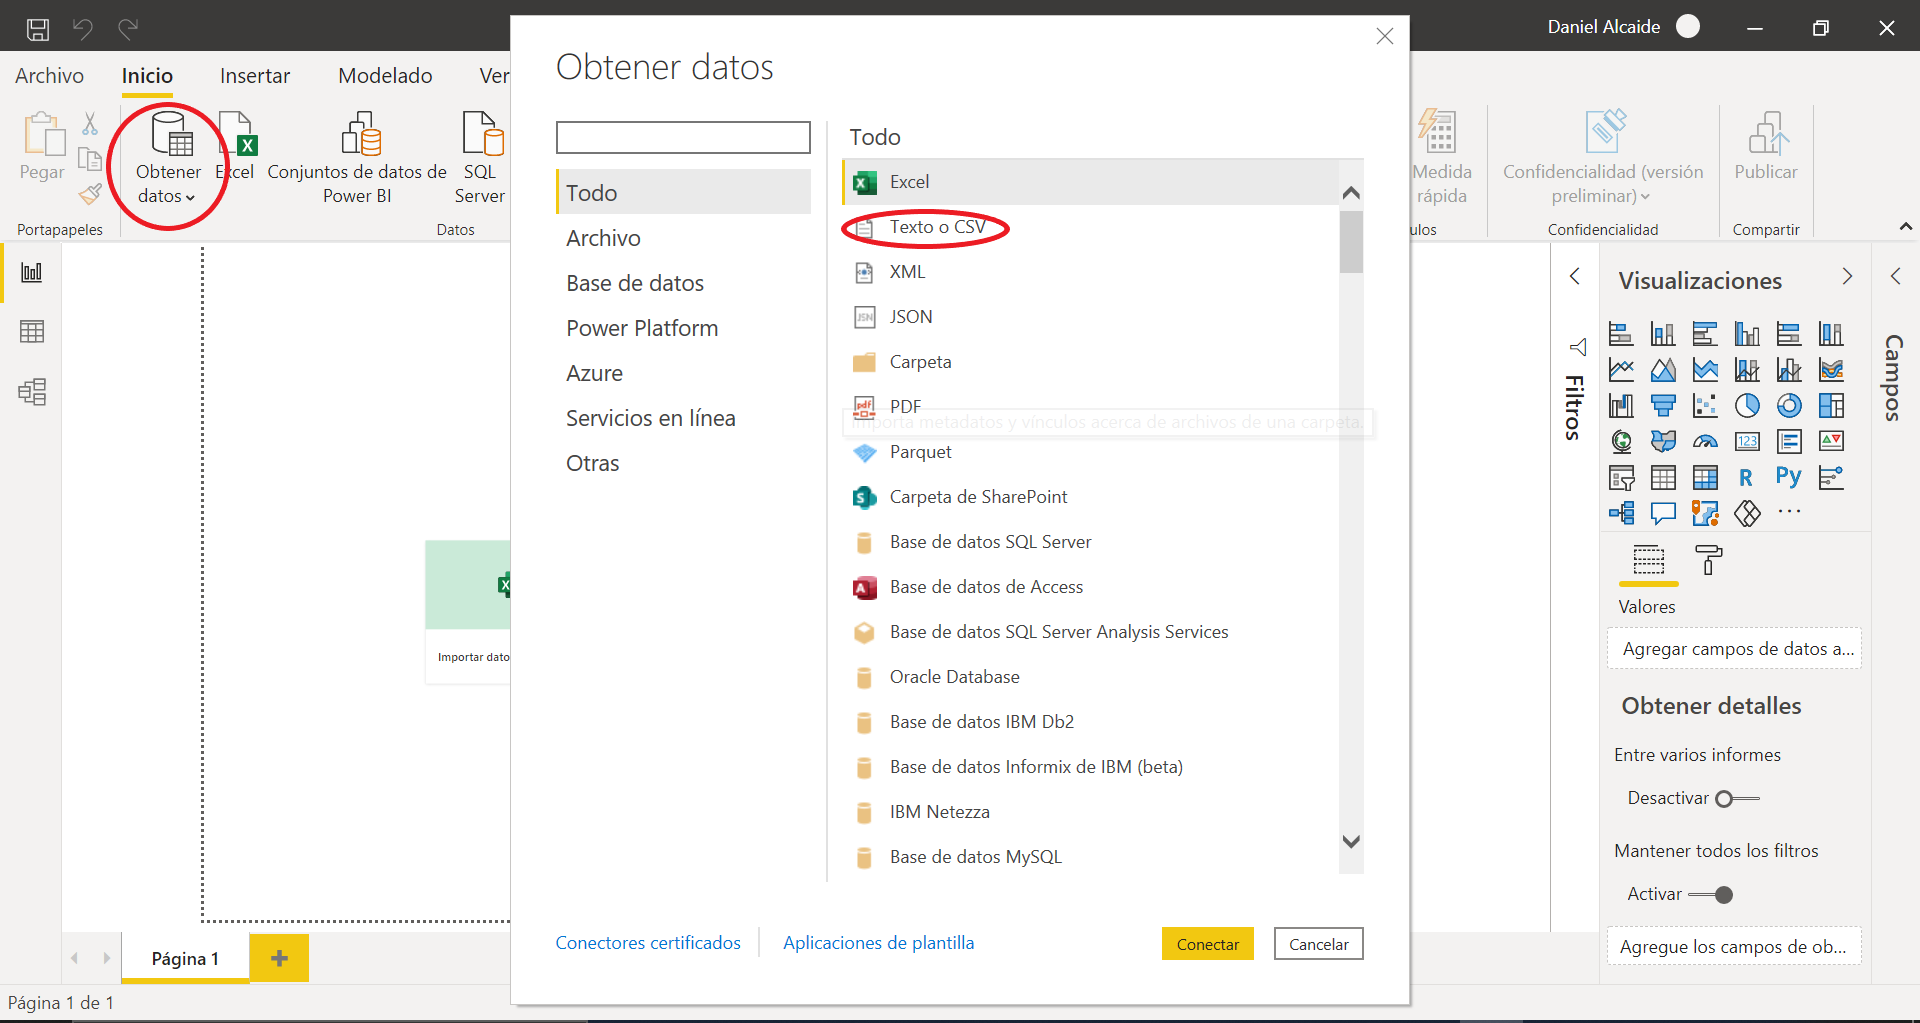Select Servicios en línea category
Image resolution: width=1920 pixels, height=1023 pixels.
[x=684, y=418]
